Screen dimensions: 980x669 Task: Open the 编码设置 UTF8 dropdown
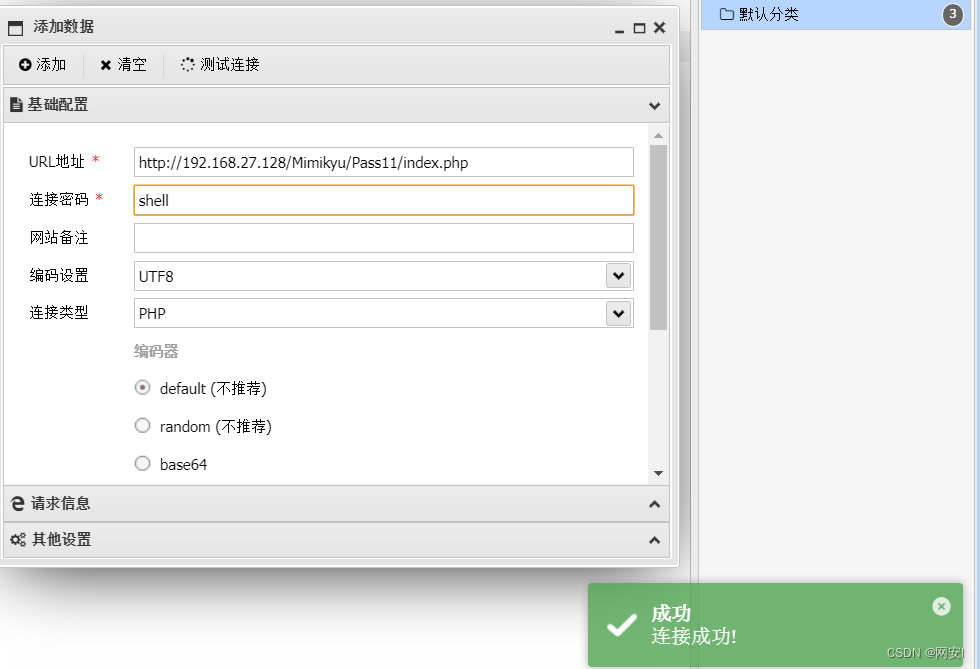pyautogui.click(x=619, y=275)
